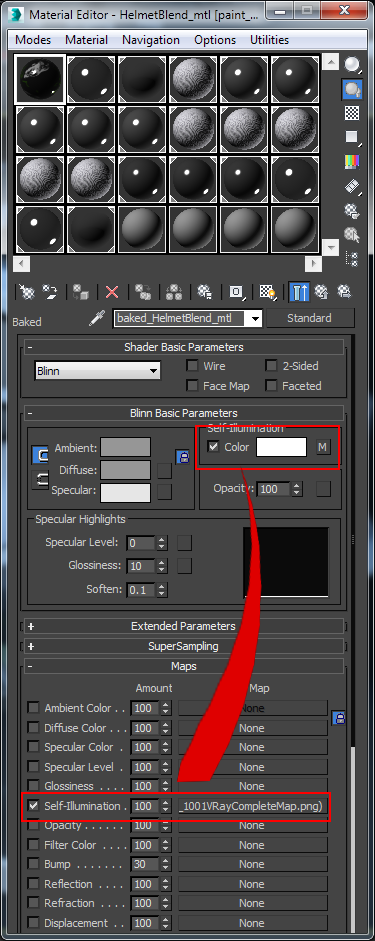
Task: Click the Get Material icon
Action: pos(27,292)
